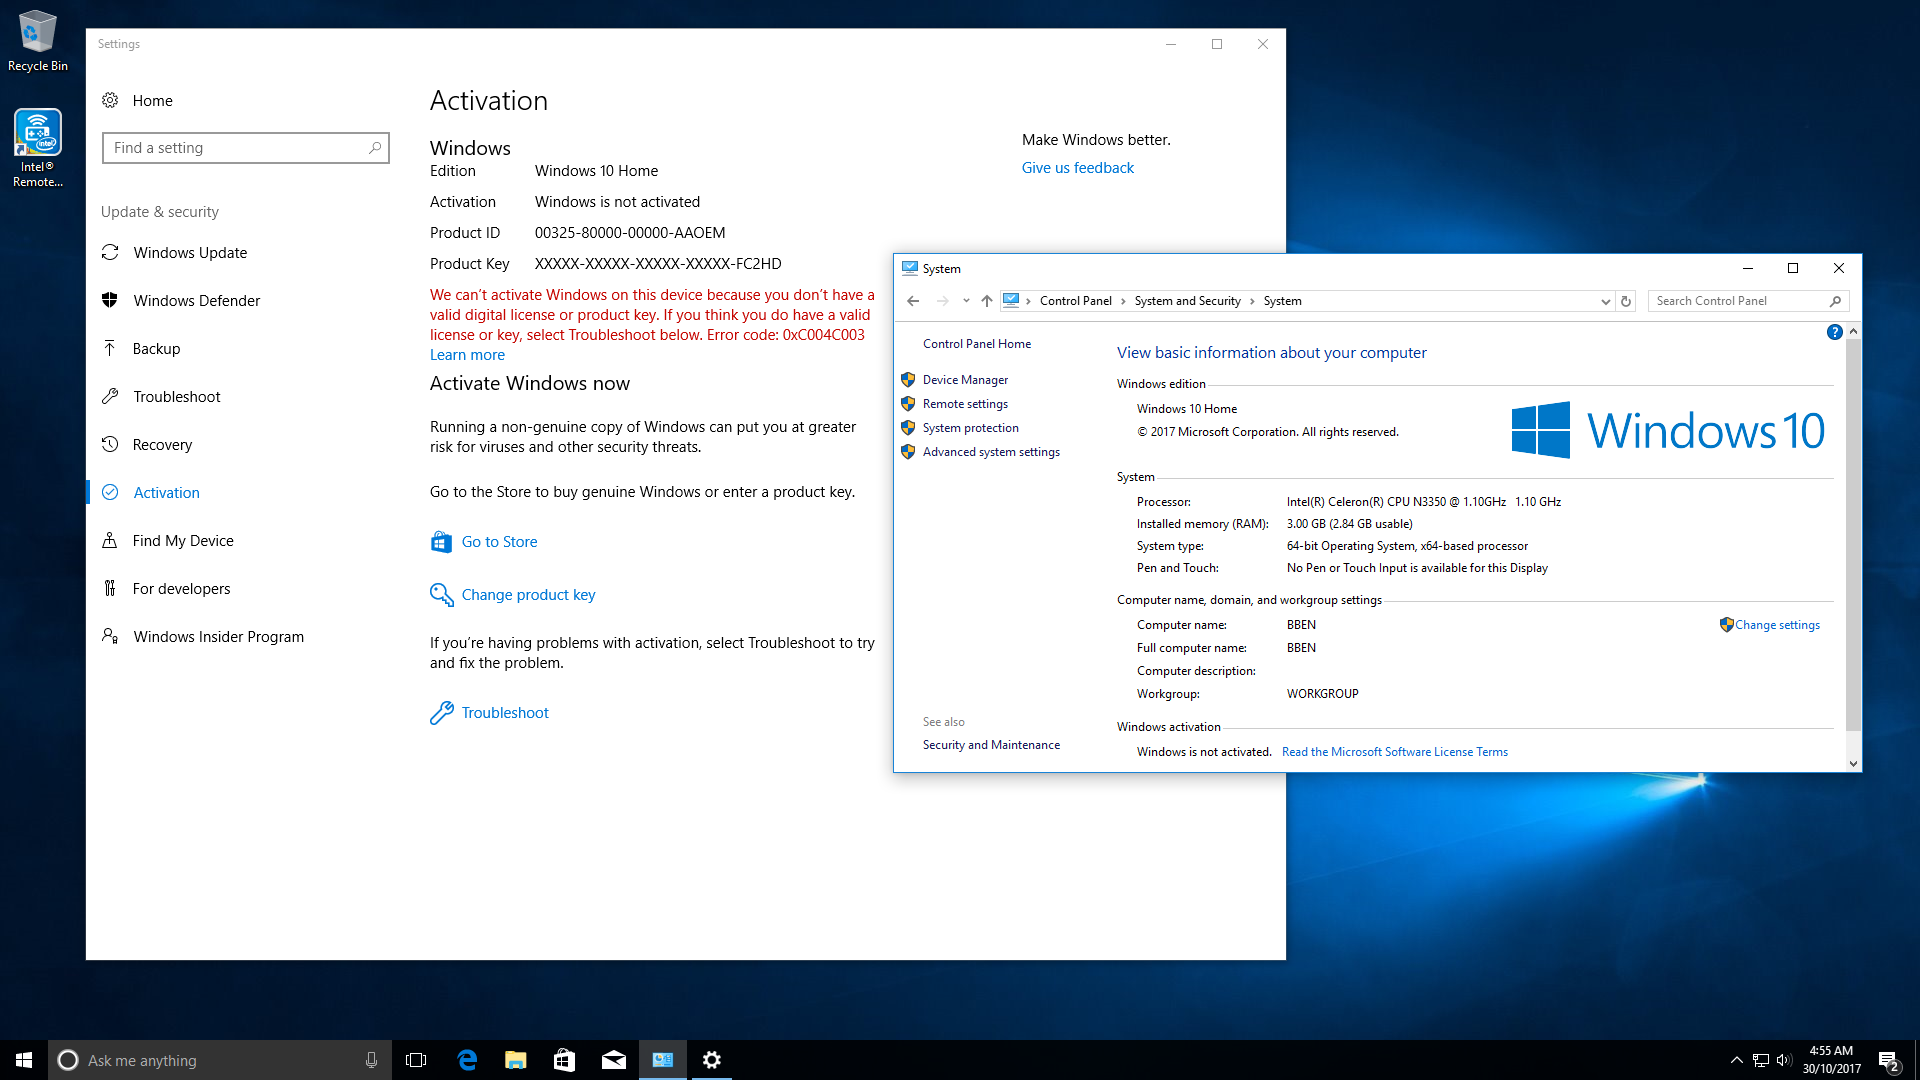Click into Find a setting field
The height and width of the screenshot is (1080, 1920).
pyautogui.click(x=245, y=148)
